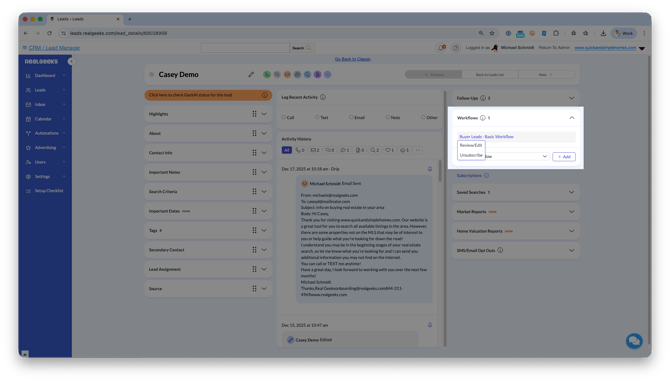Image resolution: width=670 pixels, height=382 pixels.
Task: Select the All activity history tab
Action: [287, 150]
